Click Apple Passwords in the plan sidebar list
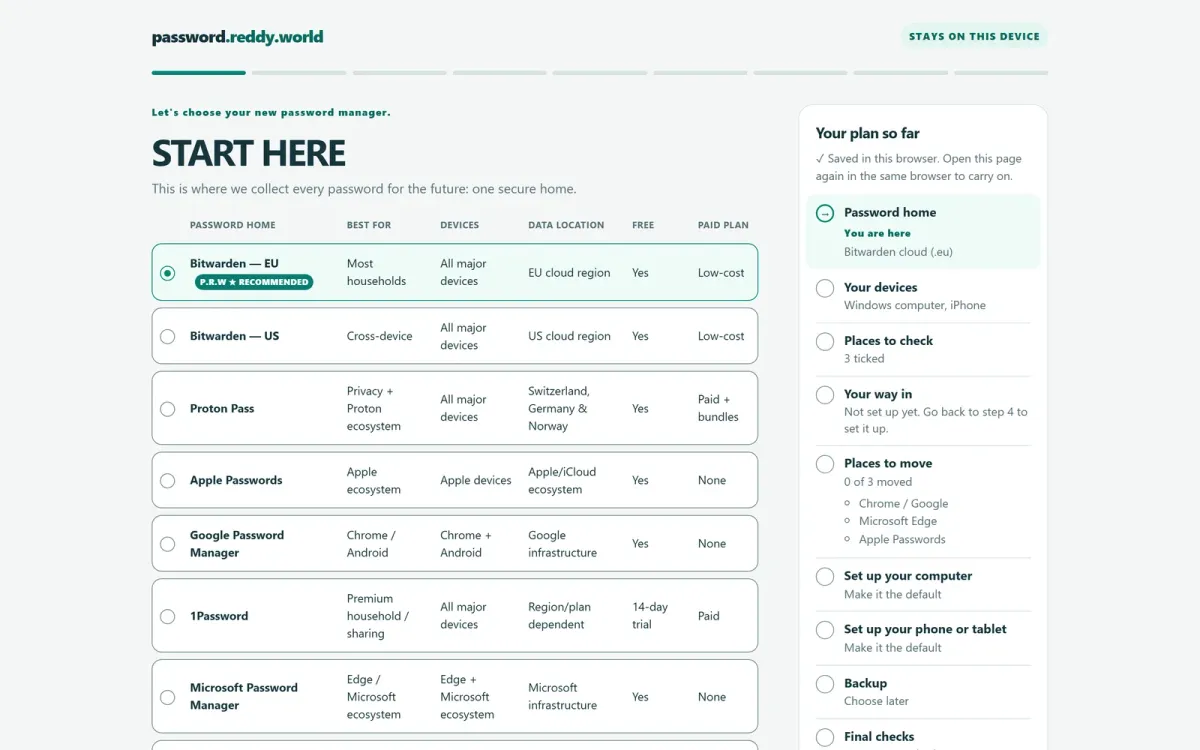1200x750 pixels. click(x=902, y=540)
